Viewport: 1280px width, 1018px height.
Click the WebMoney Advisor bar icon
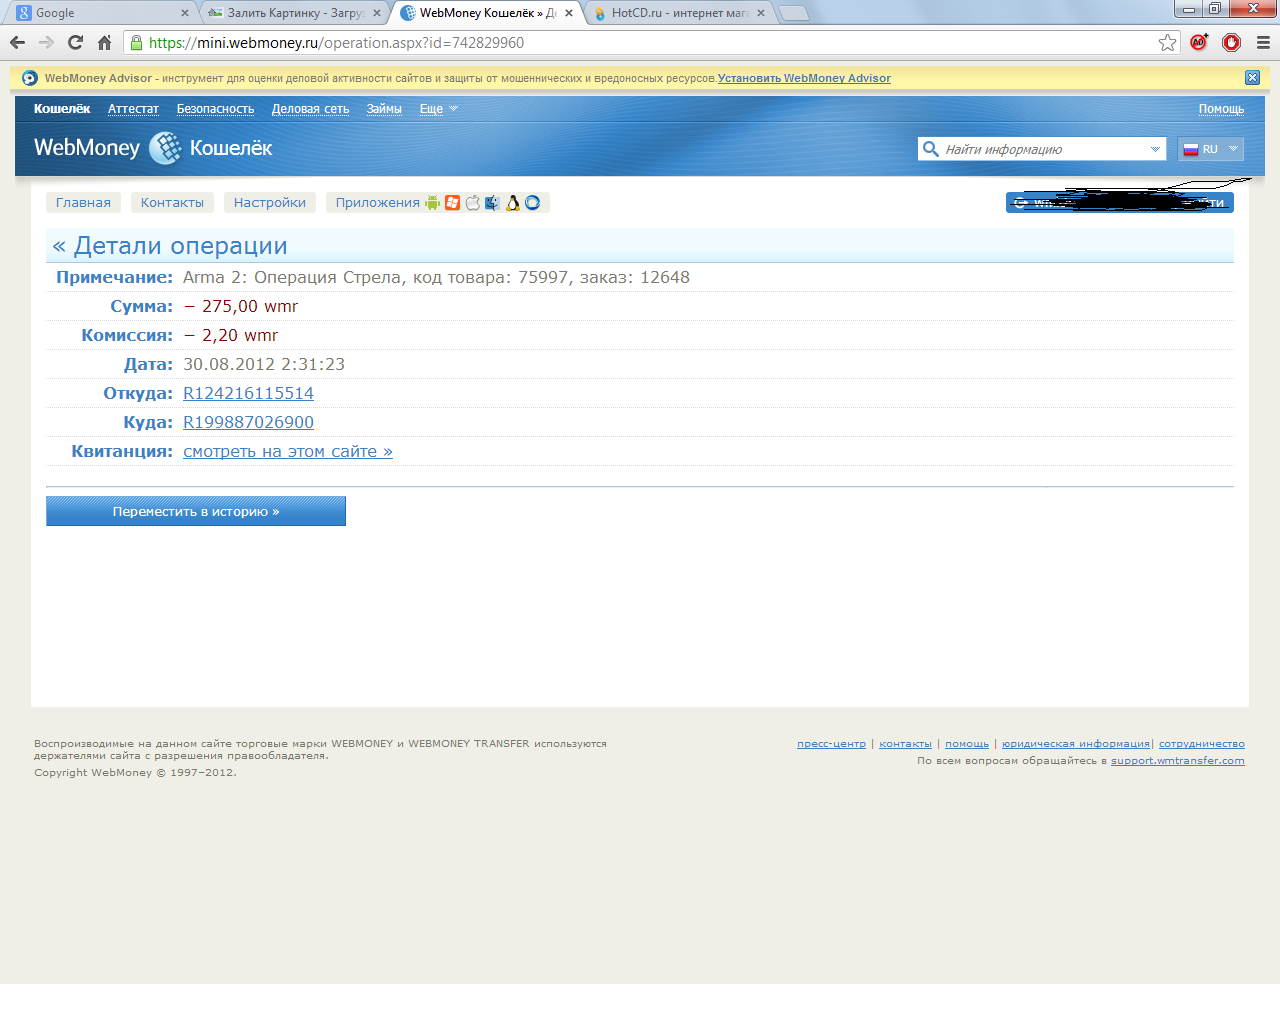30,78
